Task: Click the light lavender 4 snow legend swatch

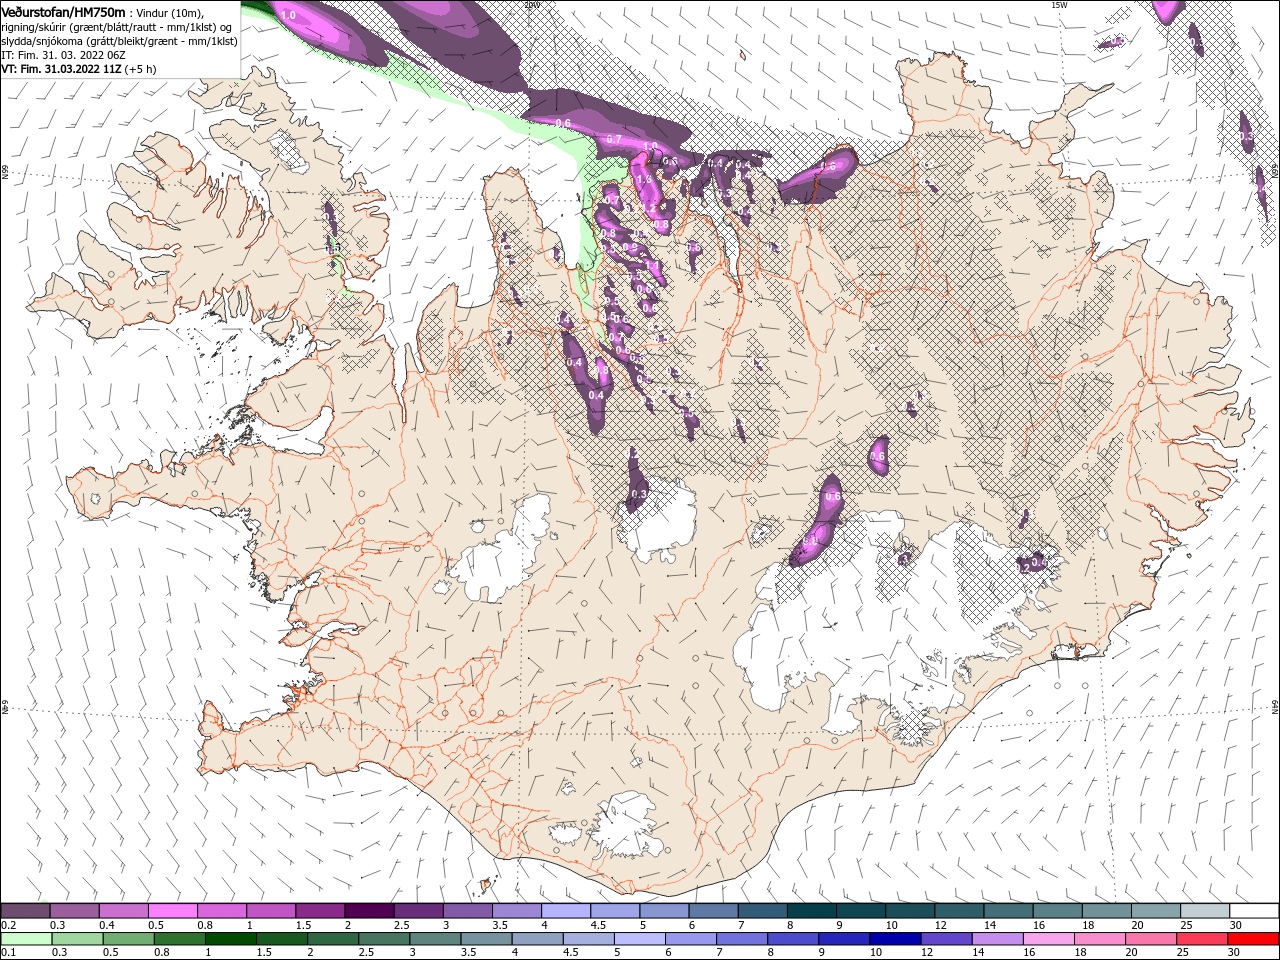Action: [x=565, y=910]
